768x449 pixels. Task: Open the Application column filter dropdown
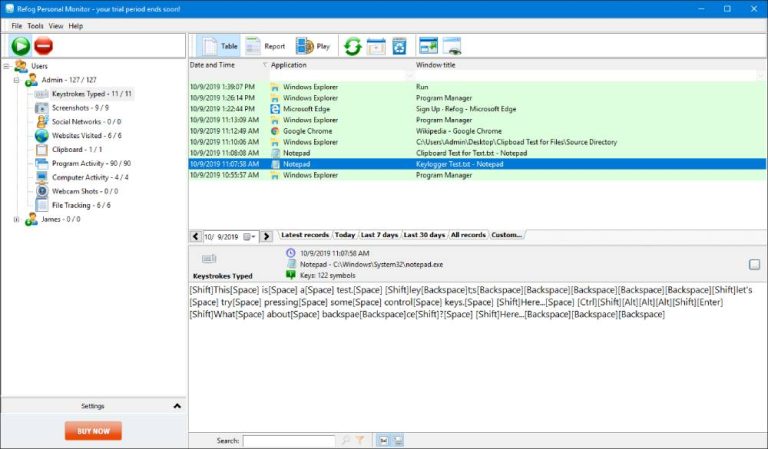coord(409,76)
